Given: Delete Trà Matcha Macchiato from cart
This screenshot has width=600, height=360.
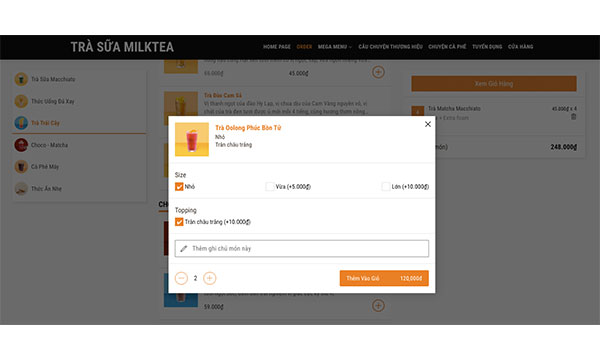Looking at the screenshot, I should pos(573,117).
